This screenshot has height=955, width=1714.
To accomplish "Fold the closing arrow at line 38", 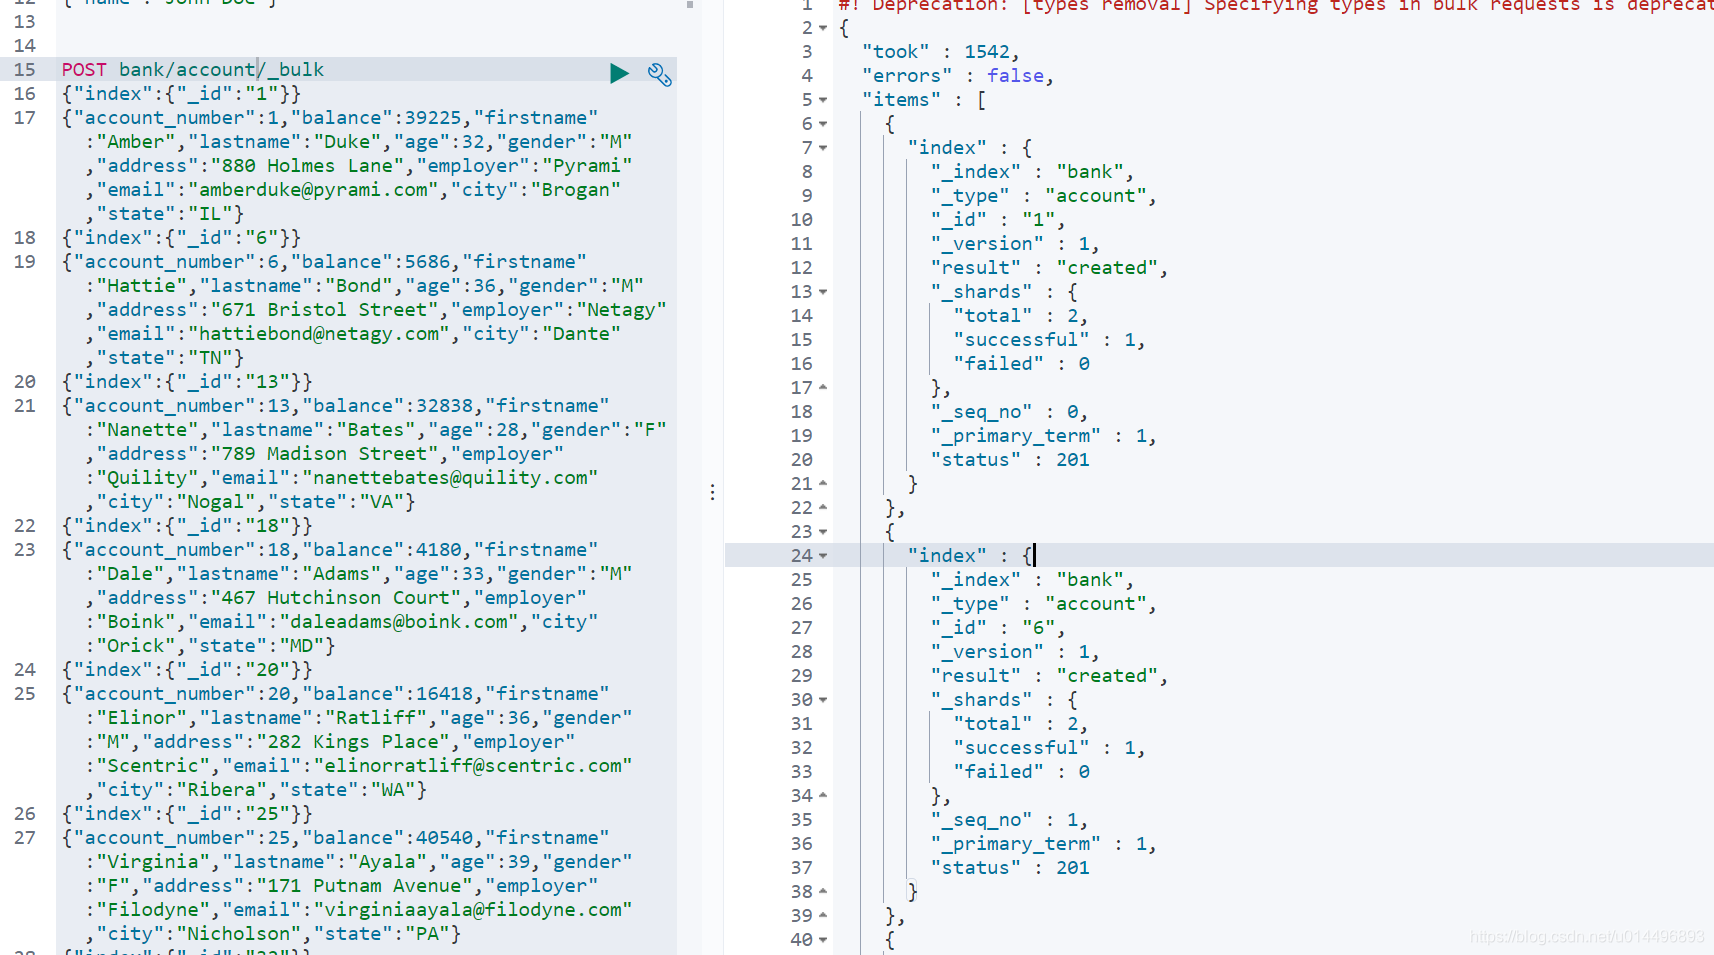I will pyautogui.click(x=823, y=891).
